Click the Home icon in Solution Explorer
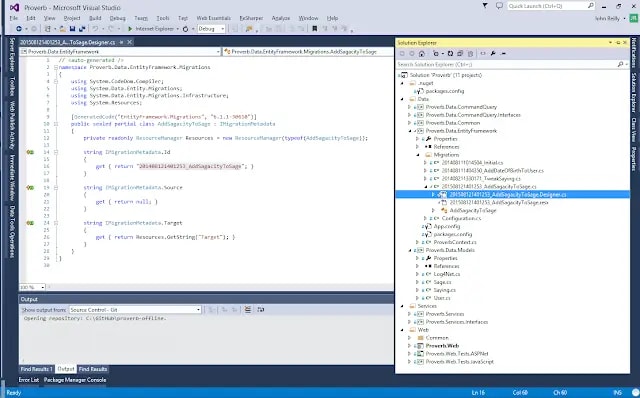 (422, 53)
